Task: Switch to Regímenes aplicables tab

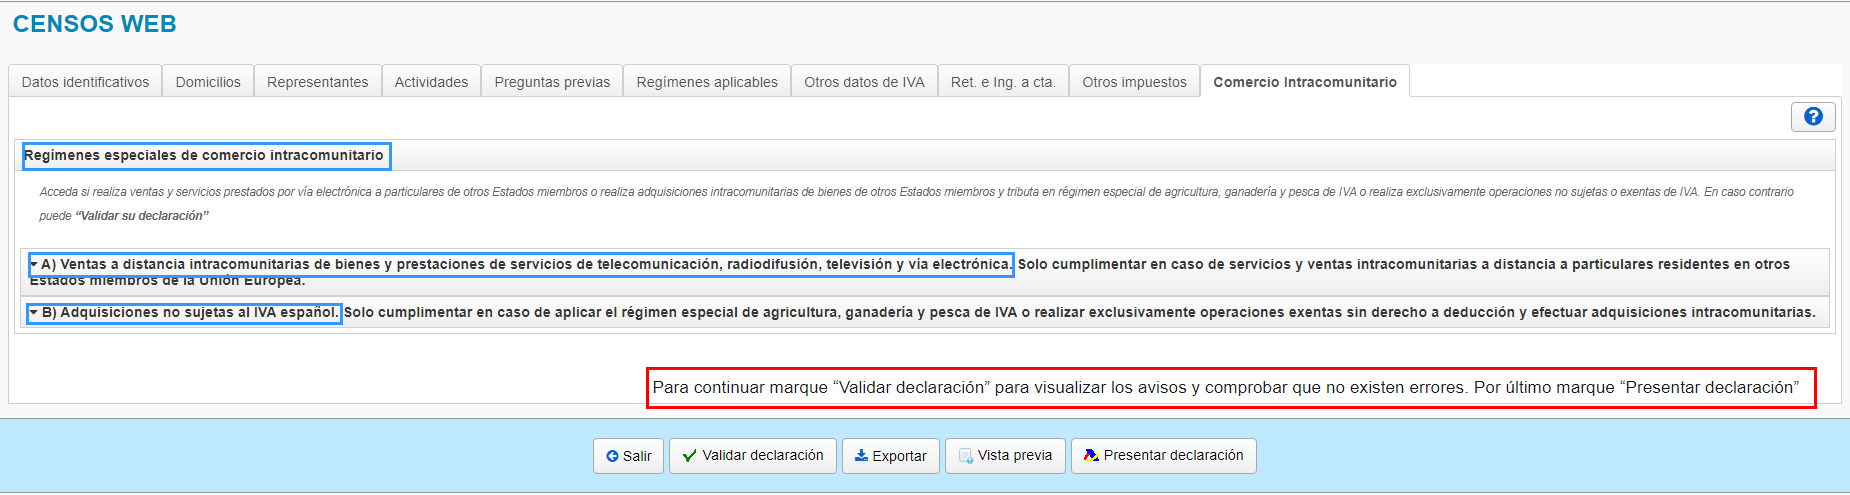Action: [707, 82]
